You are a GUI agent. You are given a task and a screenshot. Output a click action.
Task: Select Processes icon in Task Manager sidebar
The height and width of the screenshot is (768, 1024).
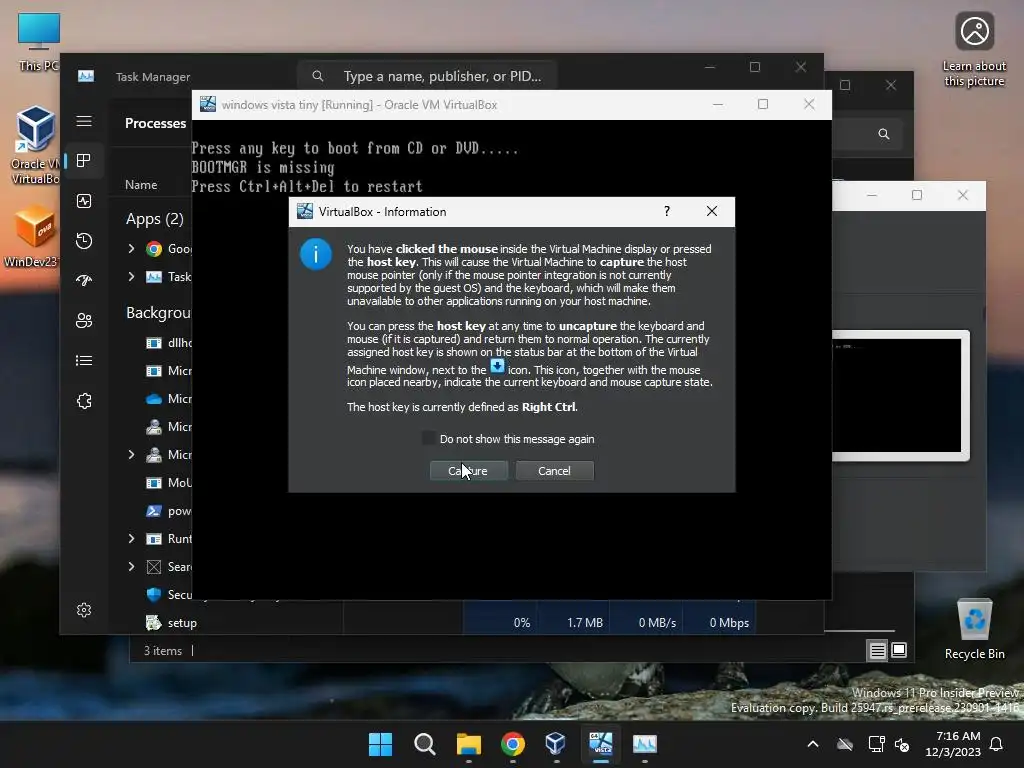point(84,161)
